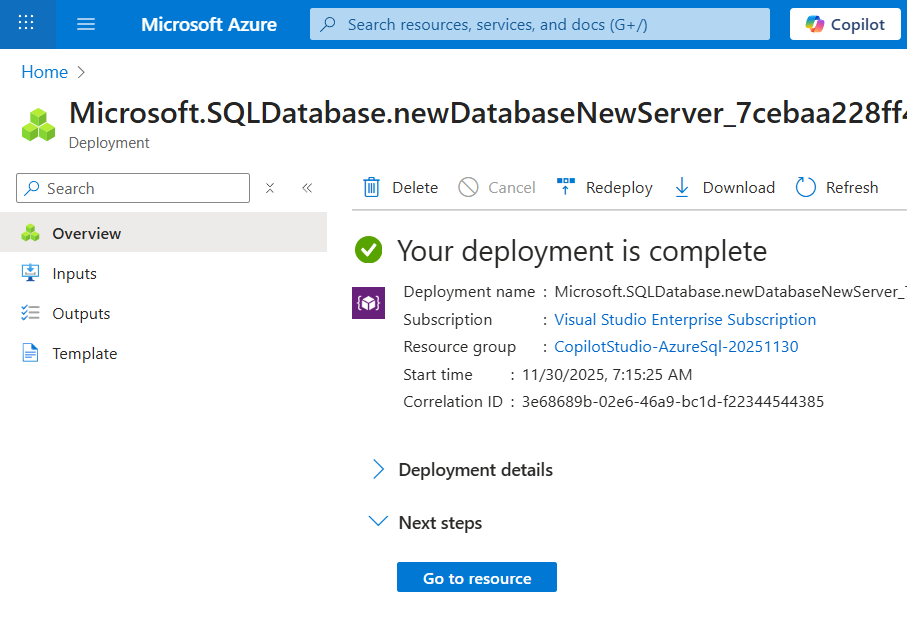Click the up-down chevron beside sidebar search
Screen dimensions: 907x644
click(x=270, y=188)
